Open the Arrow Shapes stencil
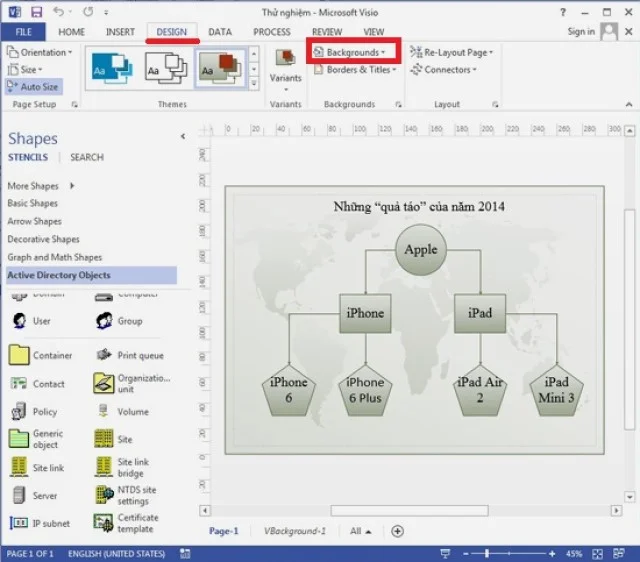This screenshot has width=640, height=562. pos(35,221)
